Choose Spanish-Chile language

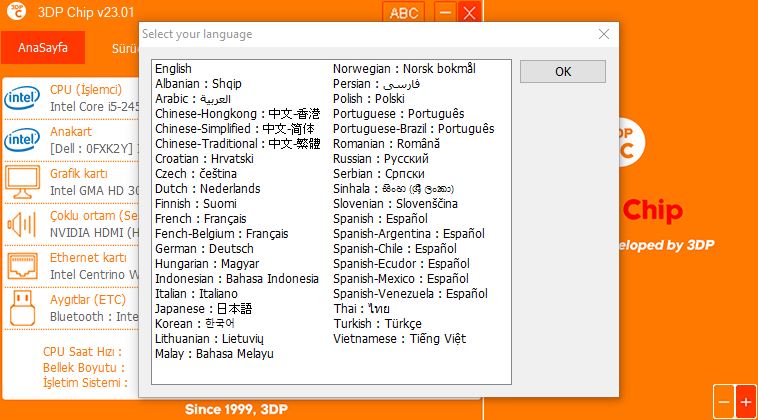[x=394, y=248]
